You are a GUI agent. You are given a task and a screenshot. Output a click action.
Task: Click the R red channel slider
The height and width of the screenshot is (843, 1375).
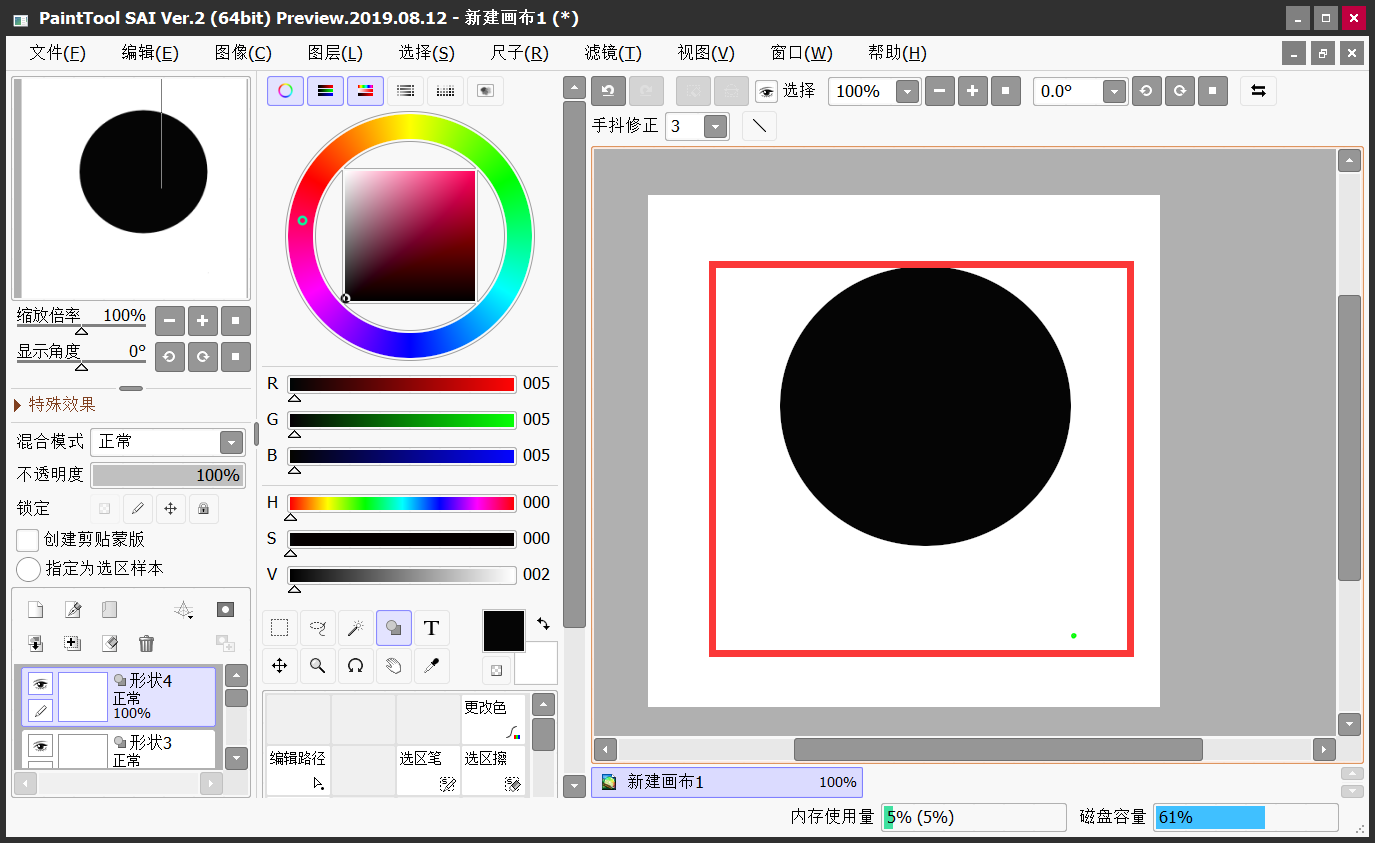tap(402, 384)
